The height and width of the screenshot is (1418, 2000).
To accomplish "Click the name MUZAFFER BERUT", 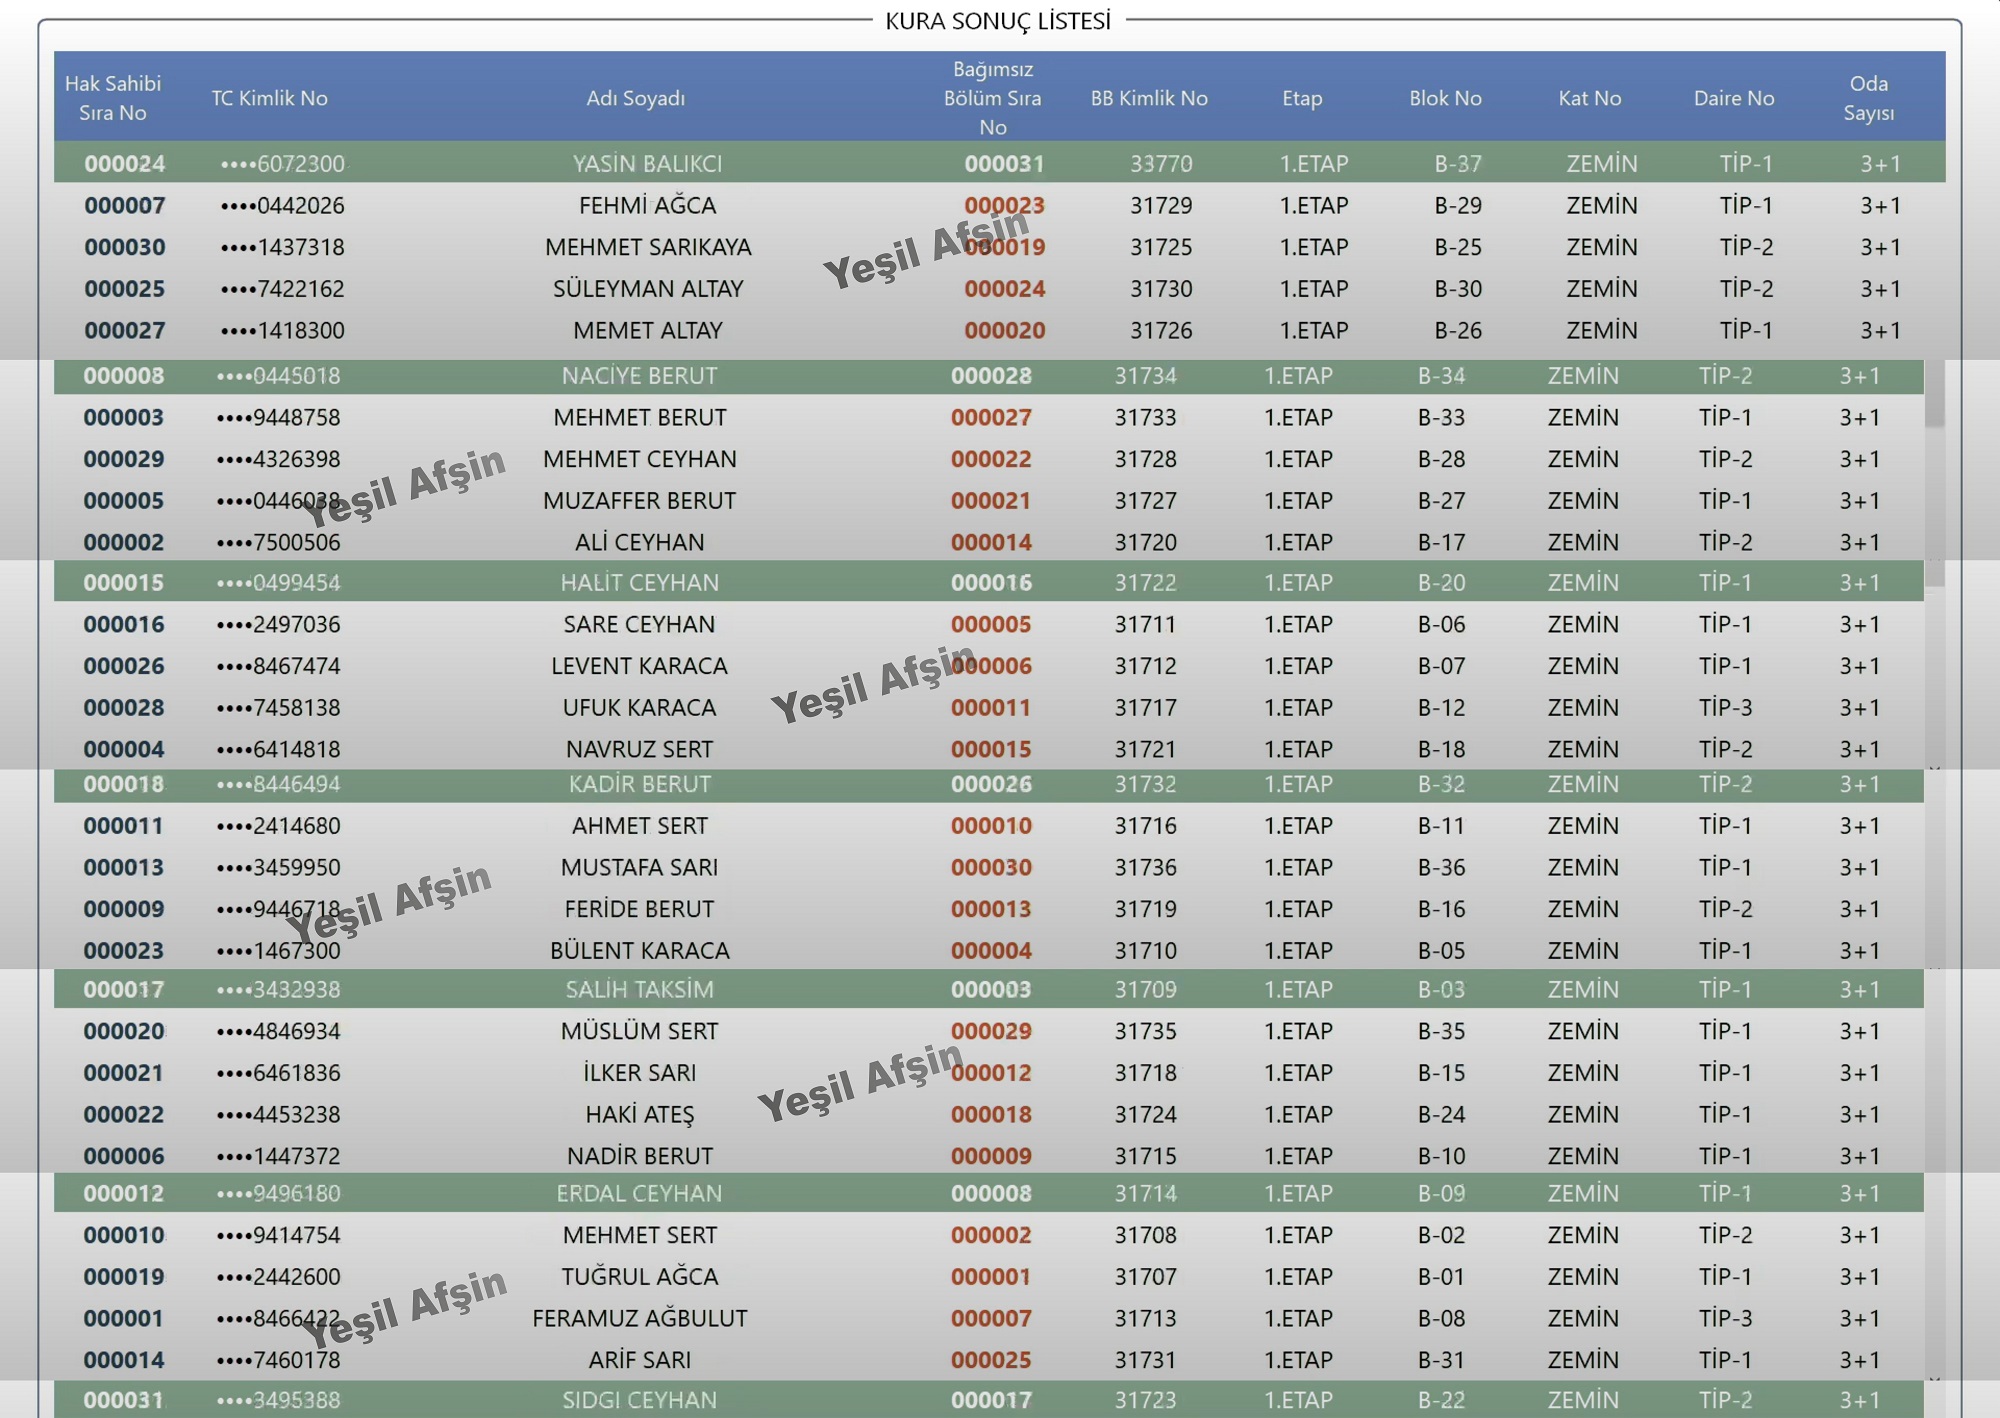I will (x=640, y=500).
